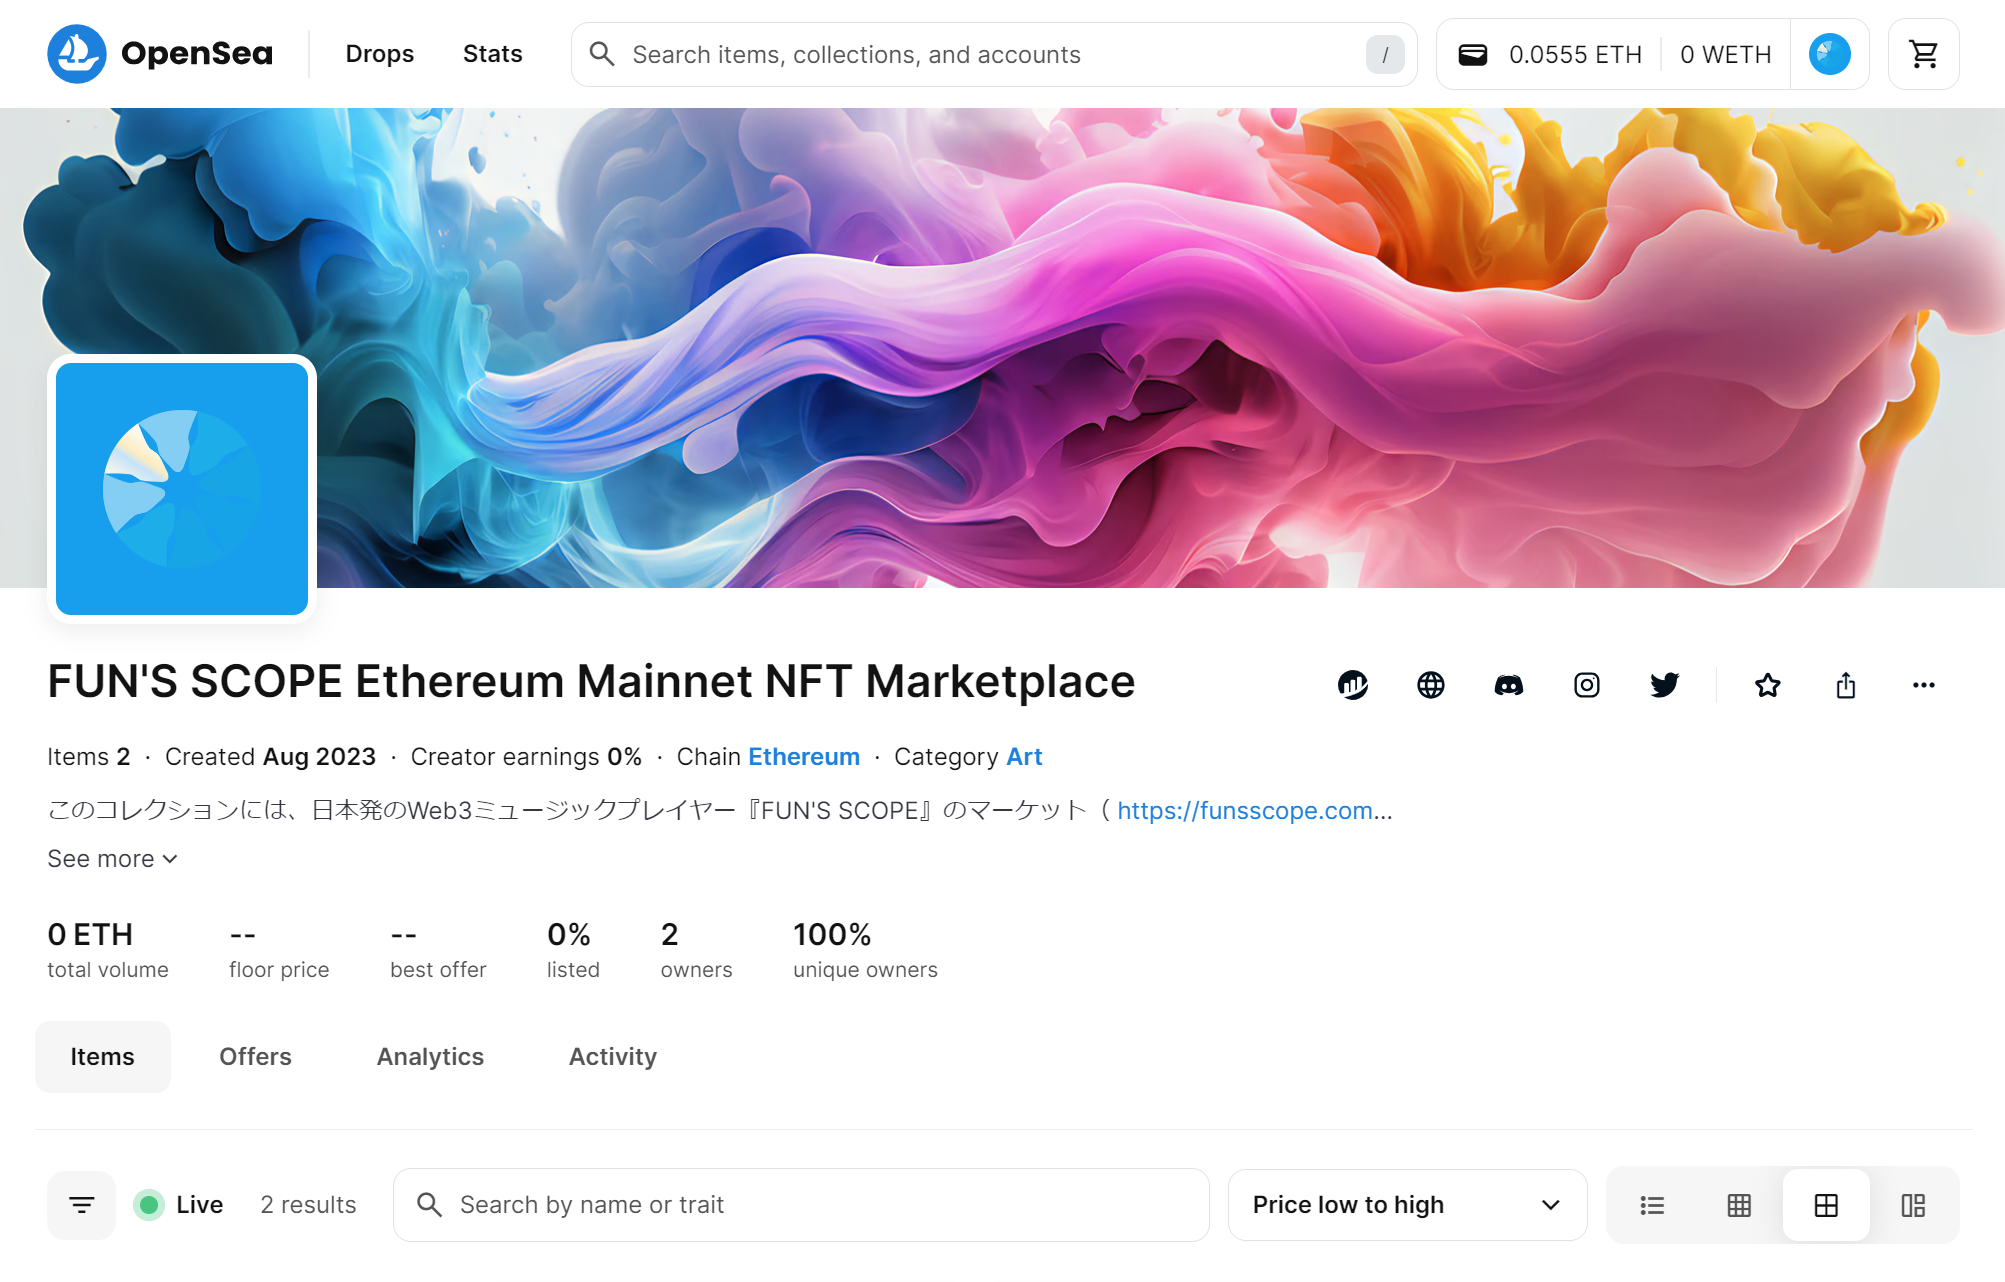Open the shopping cart icon
Image resolution: width=2005 pixels, height=1282 pixels.
click(x=1923, y=54)
